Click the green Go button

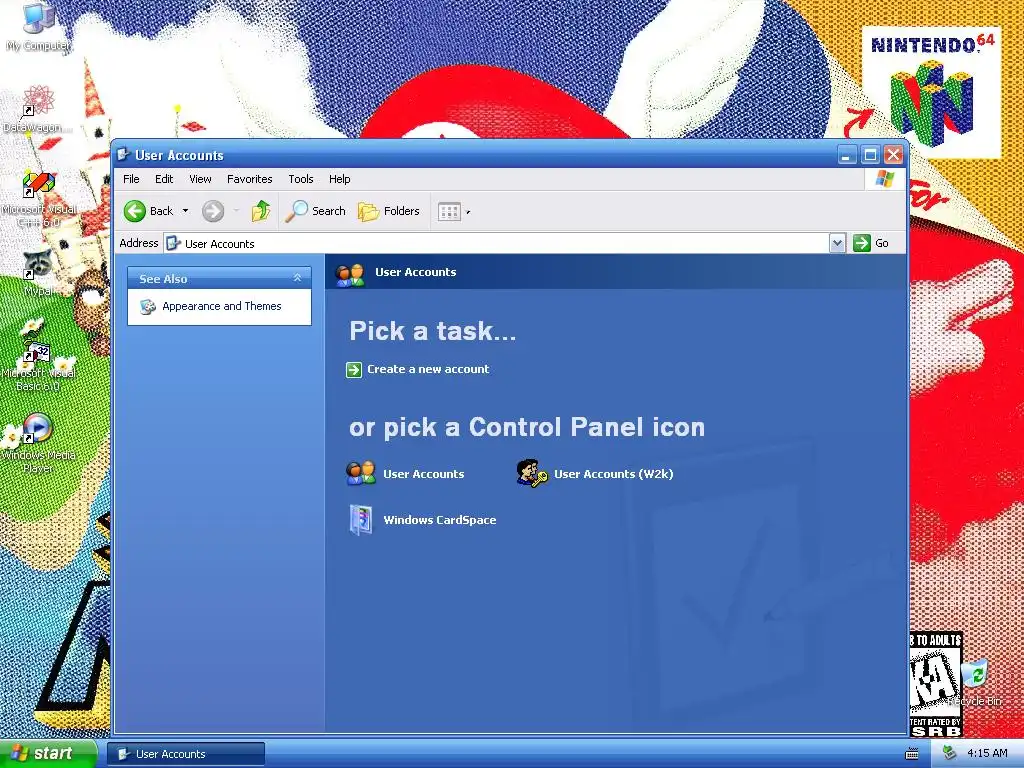(871, 243)
